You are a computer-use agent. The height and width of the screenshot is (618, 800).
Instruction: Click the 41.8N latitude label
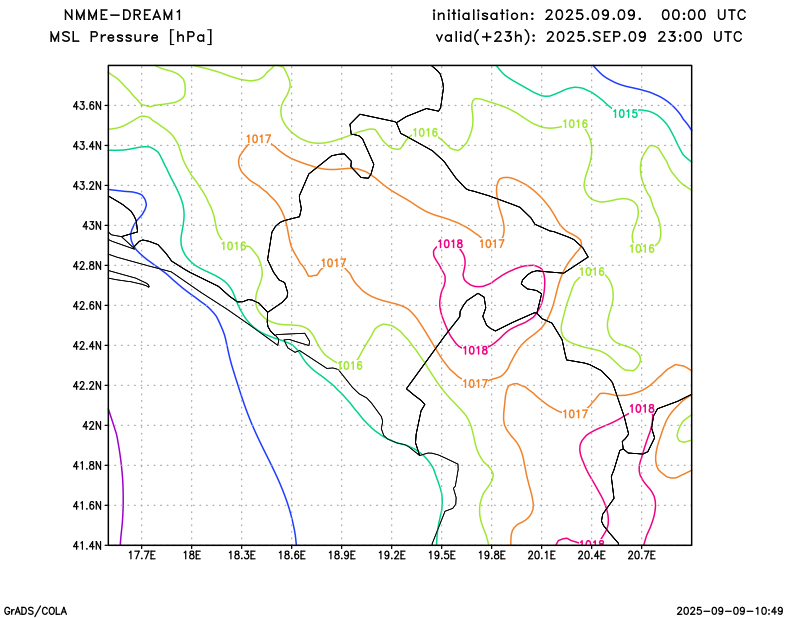(x=87, y=465)
